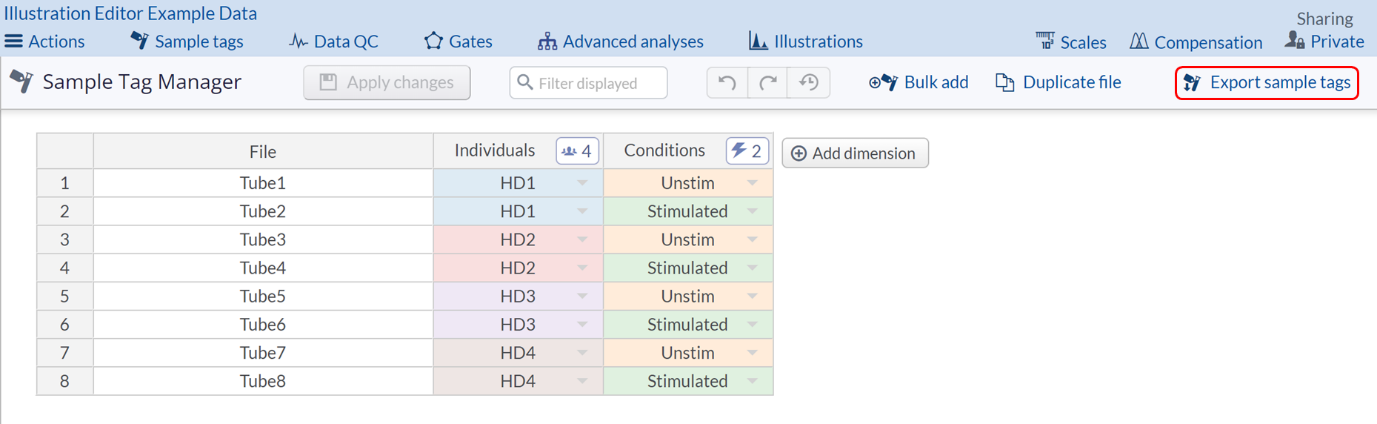Click the revert history clock icon

click(808, 83)
